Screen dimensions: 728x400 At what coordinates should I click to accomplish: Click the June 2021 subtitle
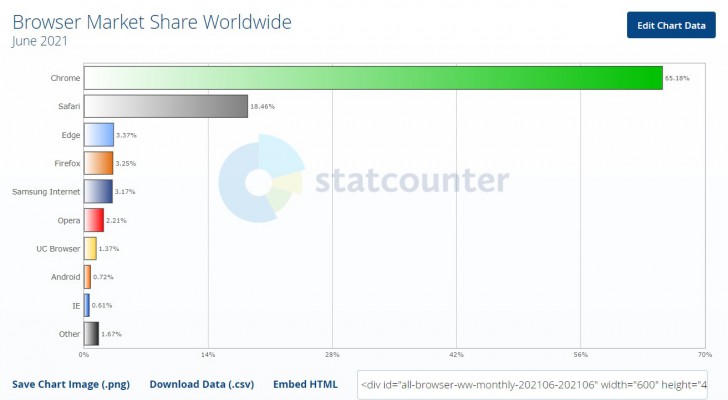pyautogui.click(x=40, y=41)
